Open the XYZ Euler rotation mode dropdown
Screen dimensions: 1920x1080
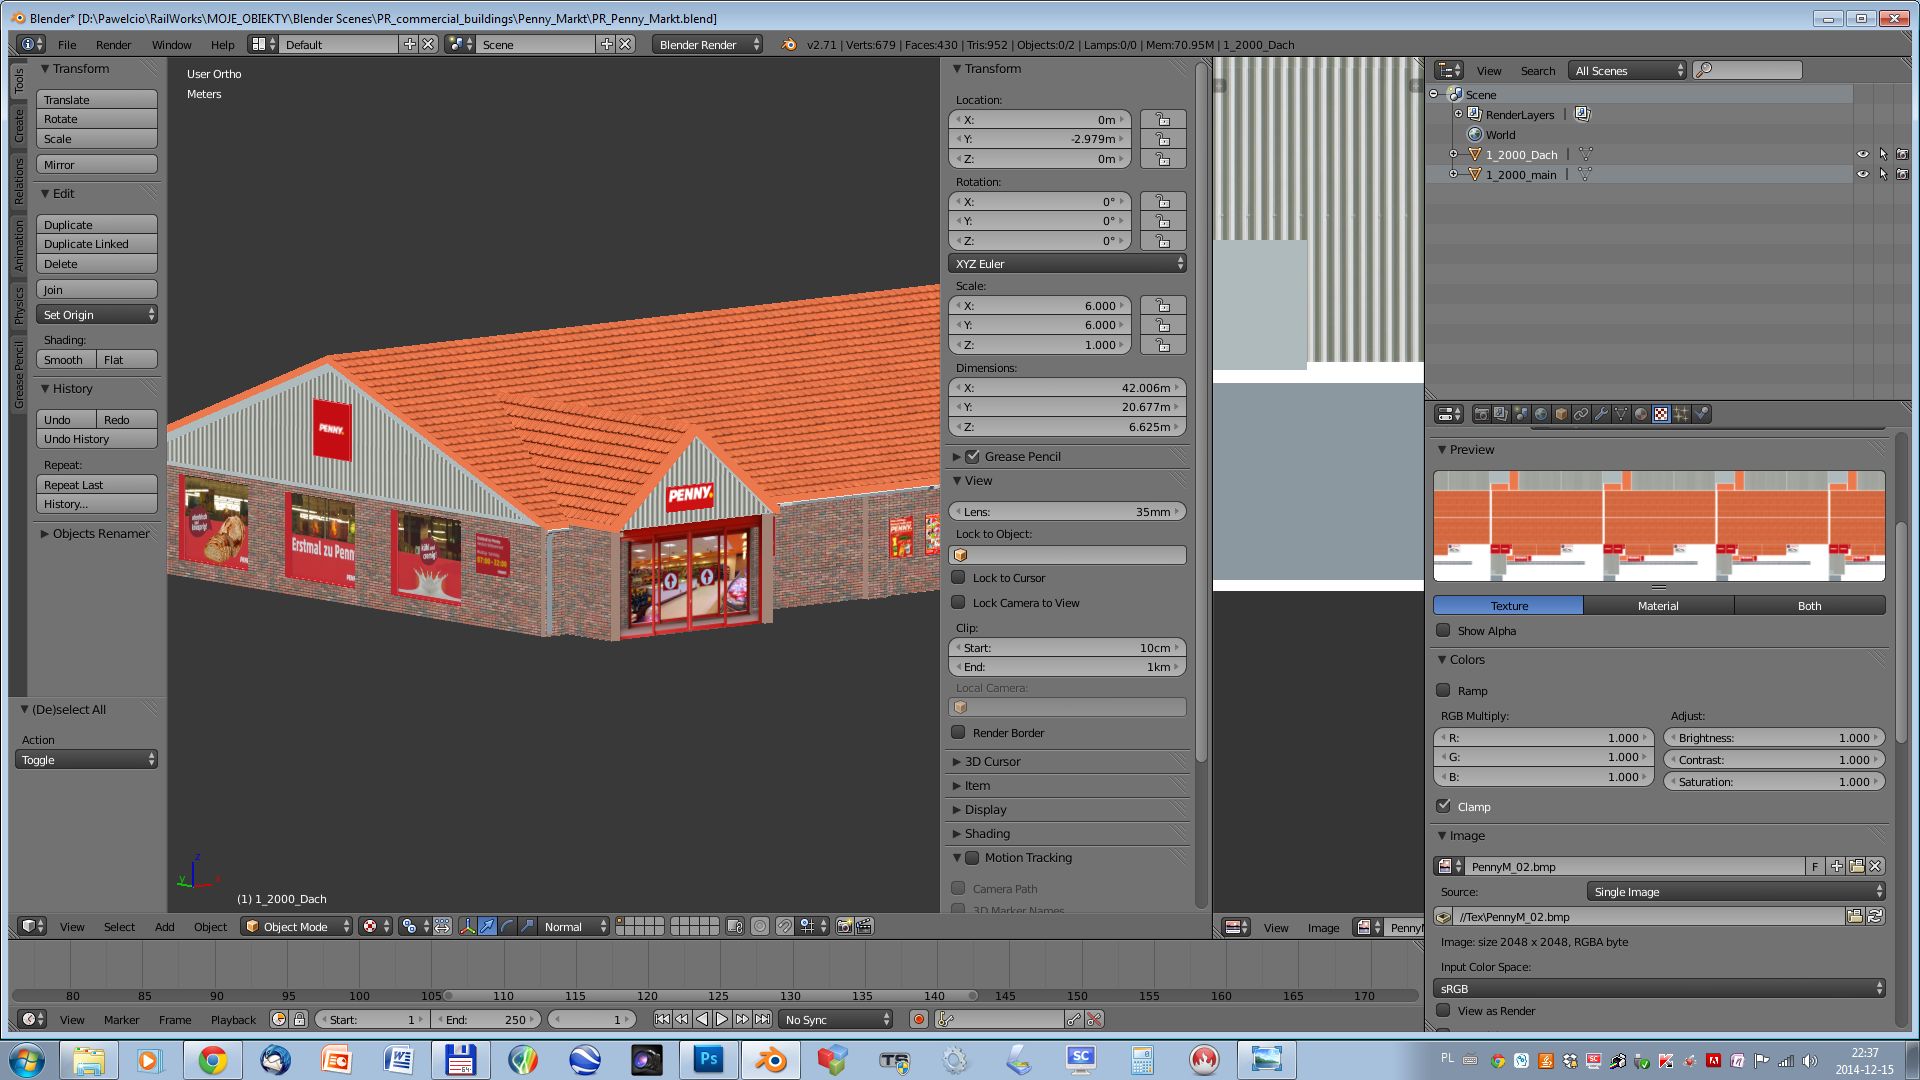1067,264
